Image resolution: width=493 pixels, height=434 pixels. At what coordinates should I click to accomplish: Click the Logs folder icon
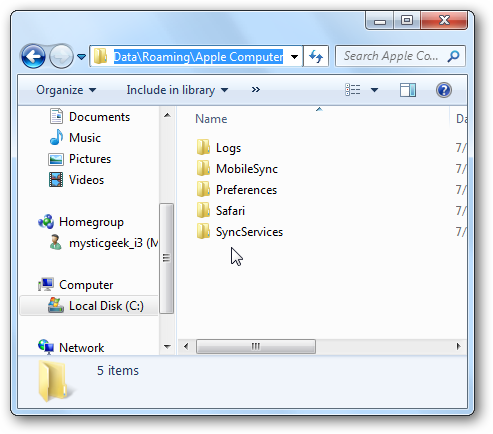203,147
